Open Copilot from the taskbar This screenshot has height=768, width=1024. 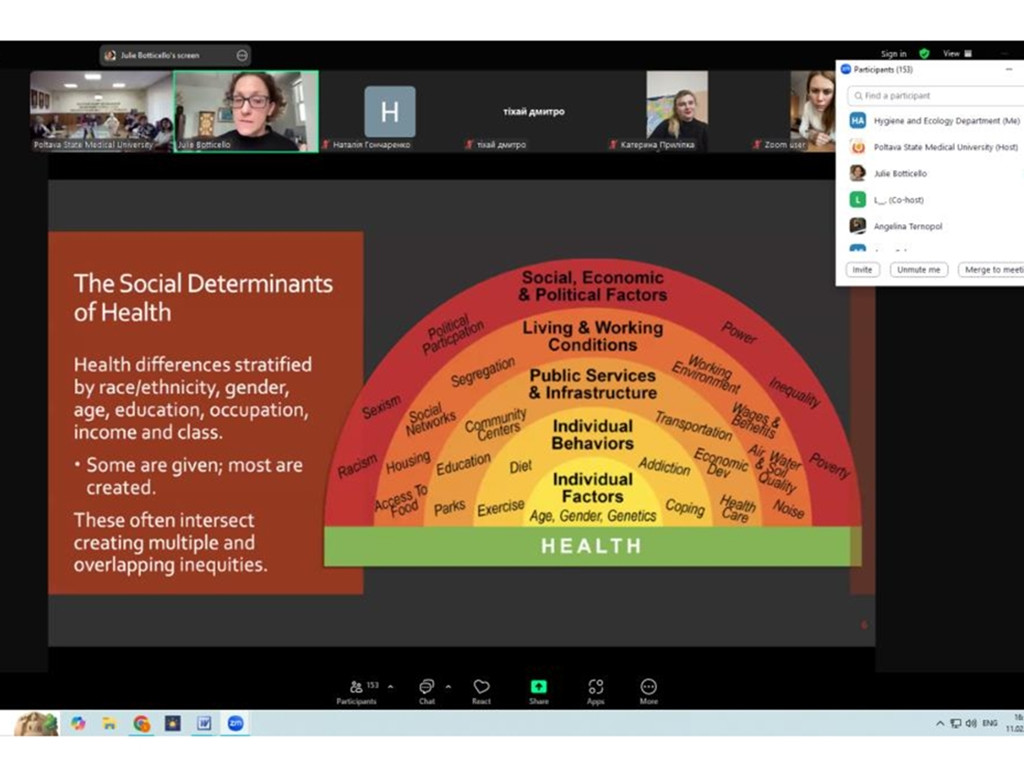pos(78,724)
